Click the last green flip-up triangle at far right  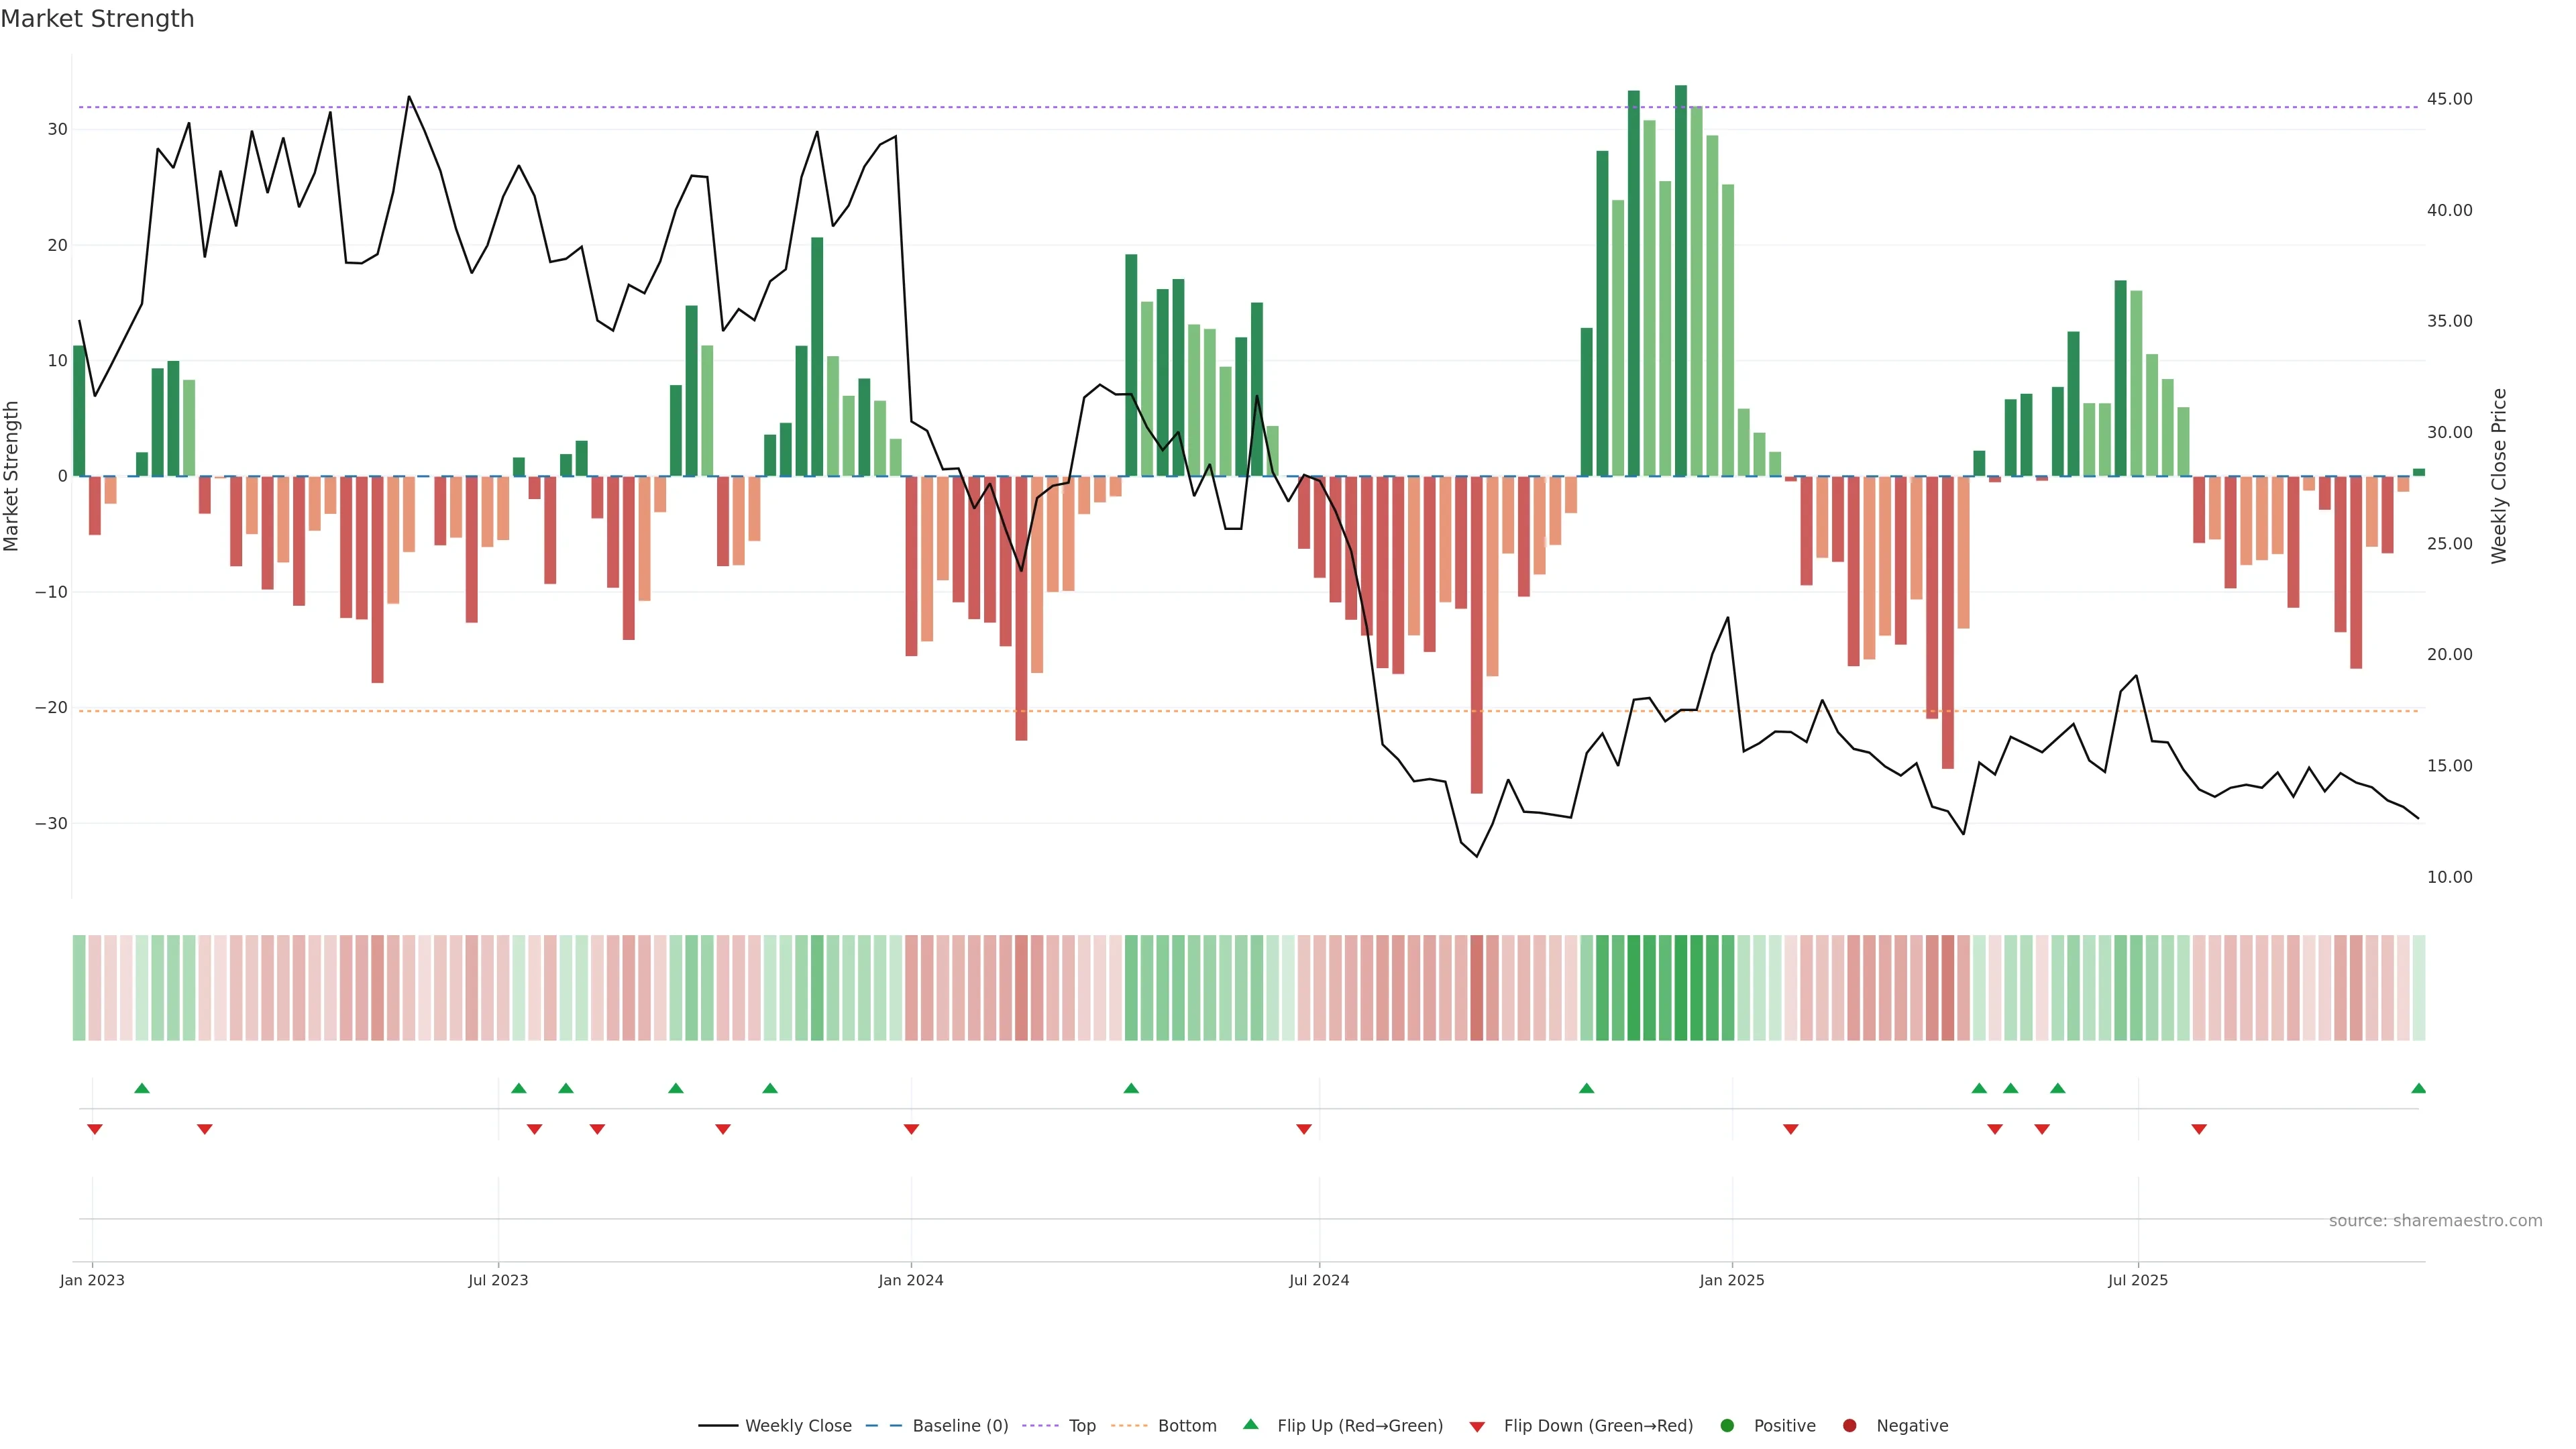click(2418, 1088)
